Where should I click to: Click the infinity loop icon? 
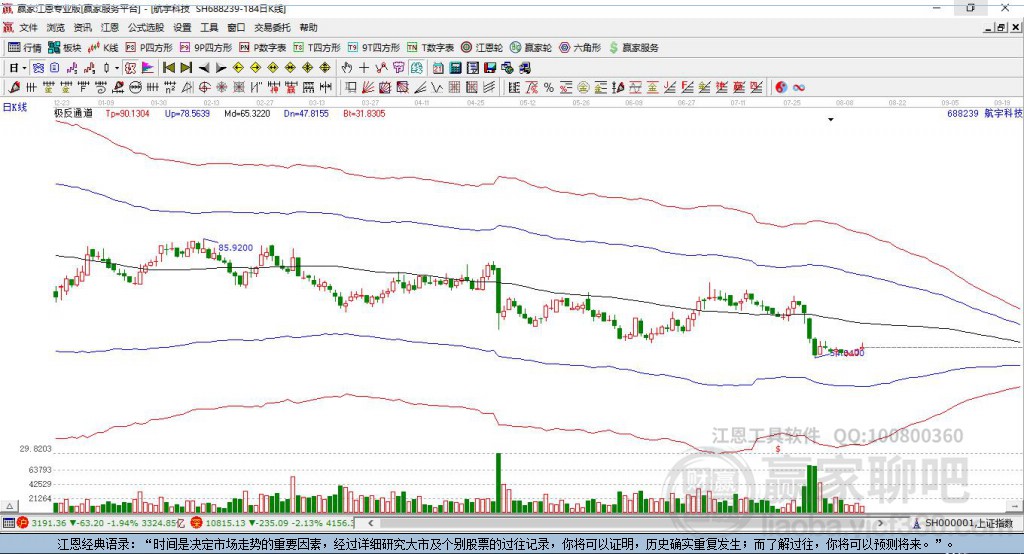799,88
